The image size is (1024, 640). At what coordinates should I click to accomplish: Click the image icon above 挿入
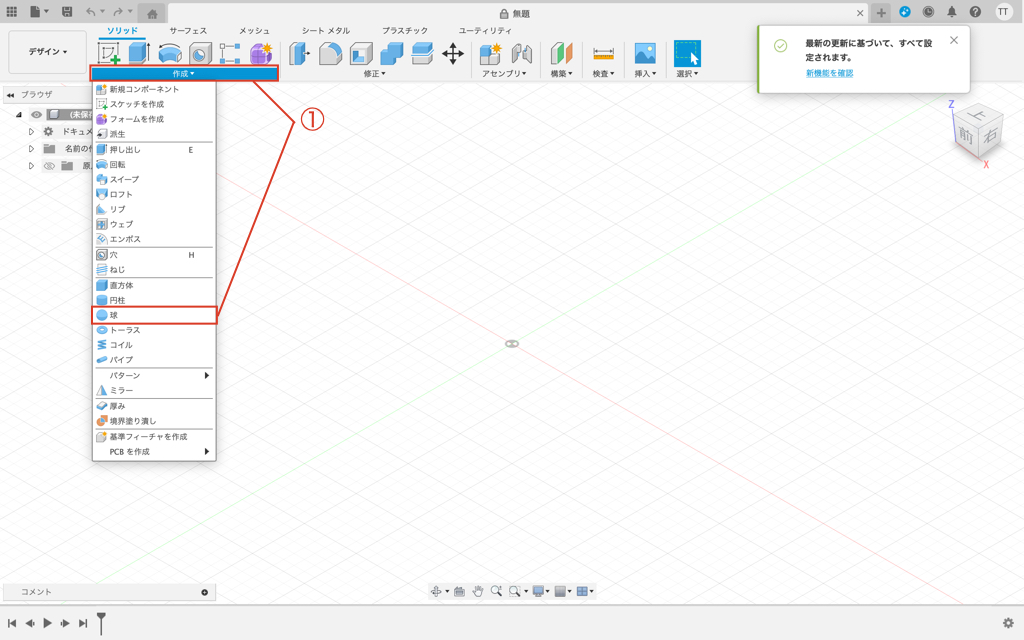(x=645, y=54)
